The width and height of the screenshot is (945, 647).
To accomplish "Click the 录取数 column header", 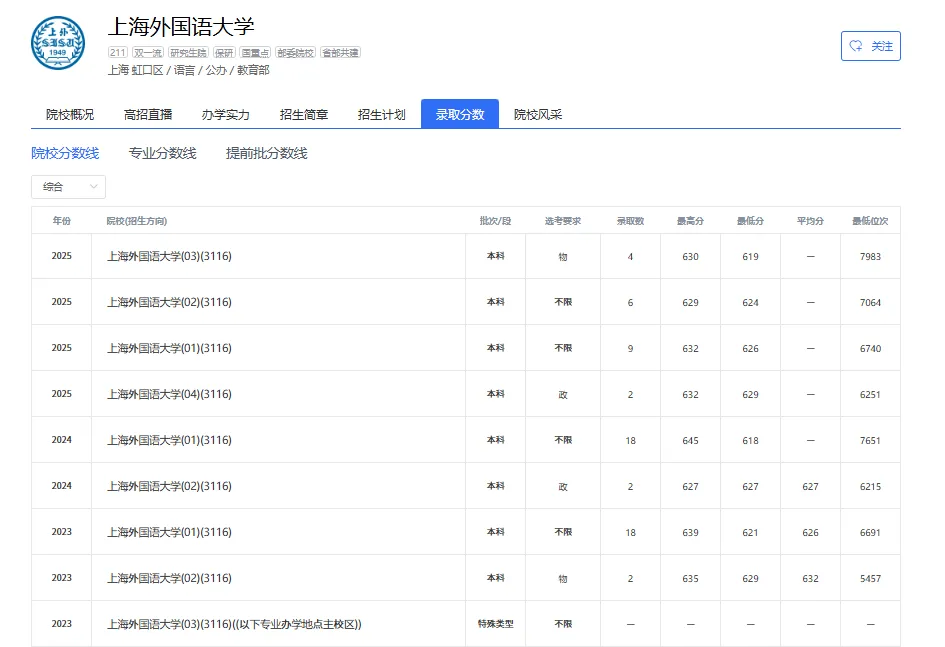I will [x=630, y=221].
